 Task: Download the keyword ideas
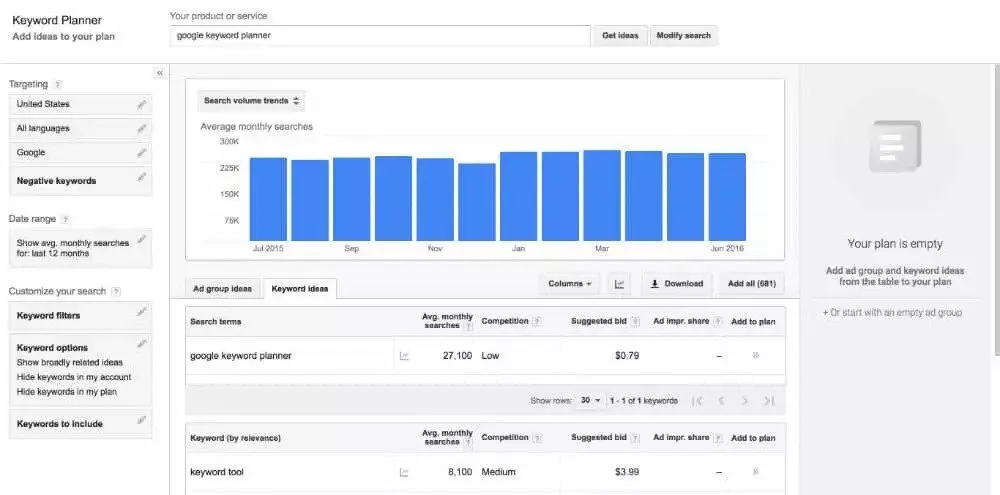point(677,284)
